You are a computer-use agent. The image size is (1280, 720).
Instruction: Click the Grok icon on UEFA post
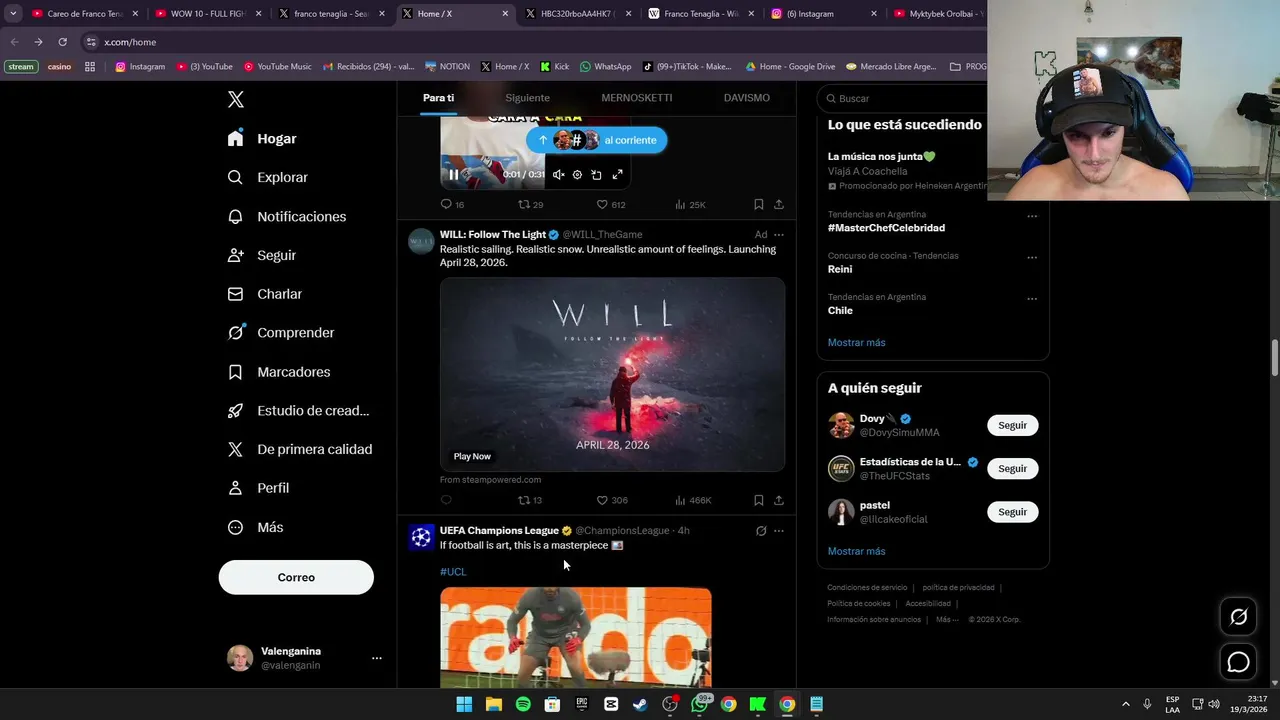click(x=761, y=531)
